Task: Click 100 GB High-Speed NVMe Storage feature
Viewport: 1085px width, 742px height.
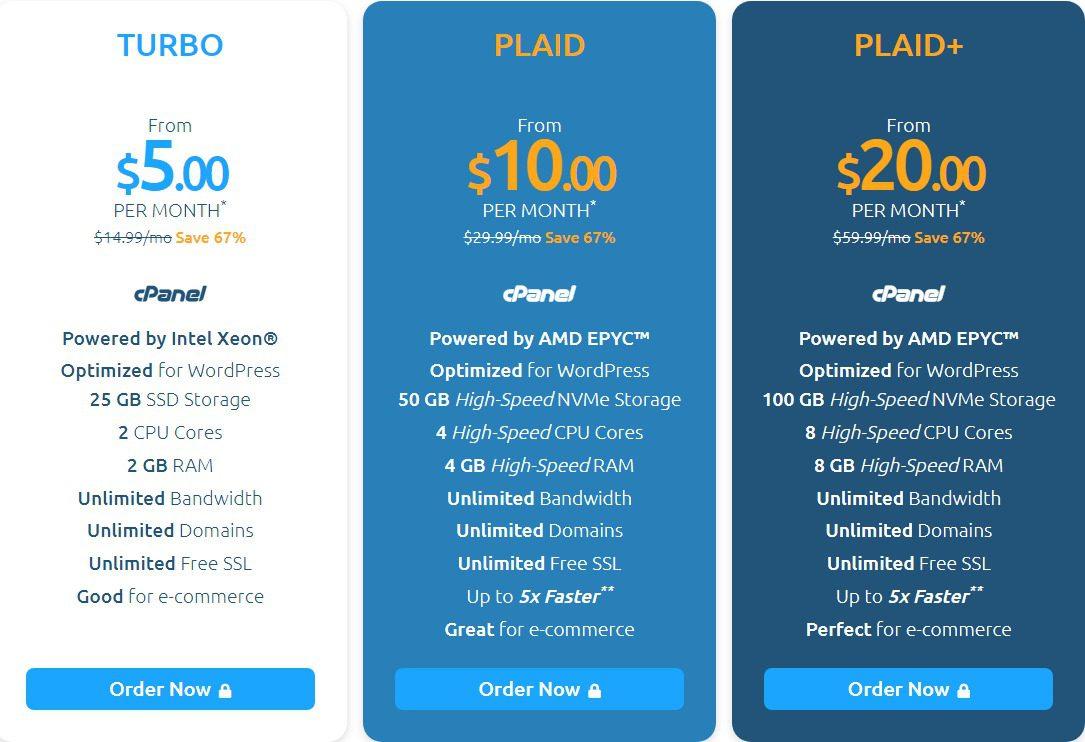Action: coord(909,399)
